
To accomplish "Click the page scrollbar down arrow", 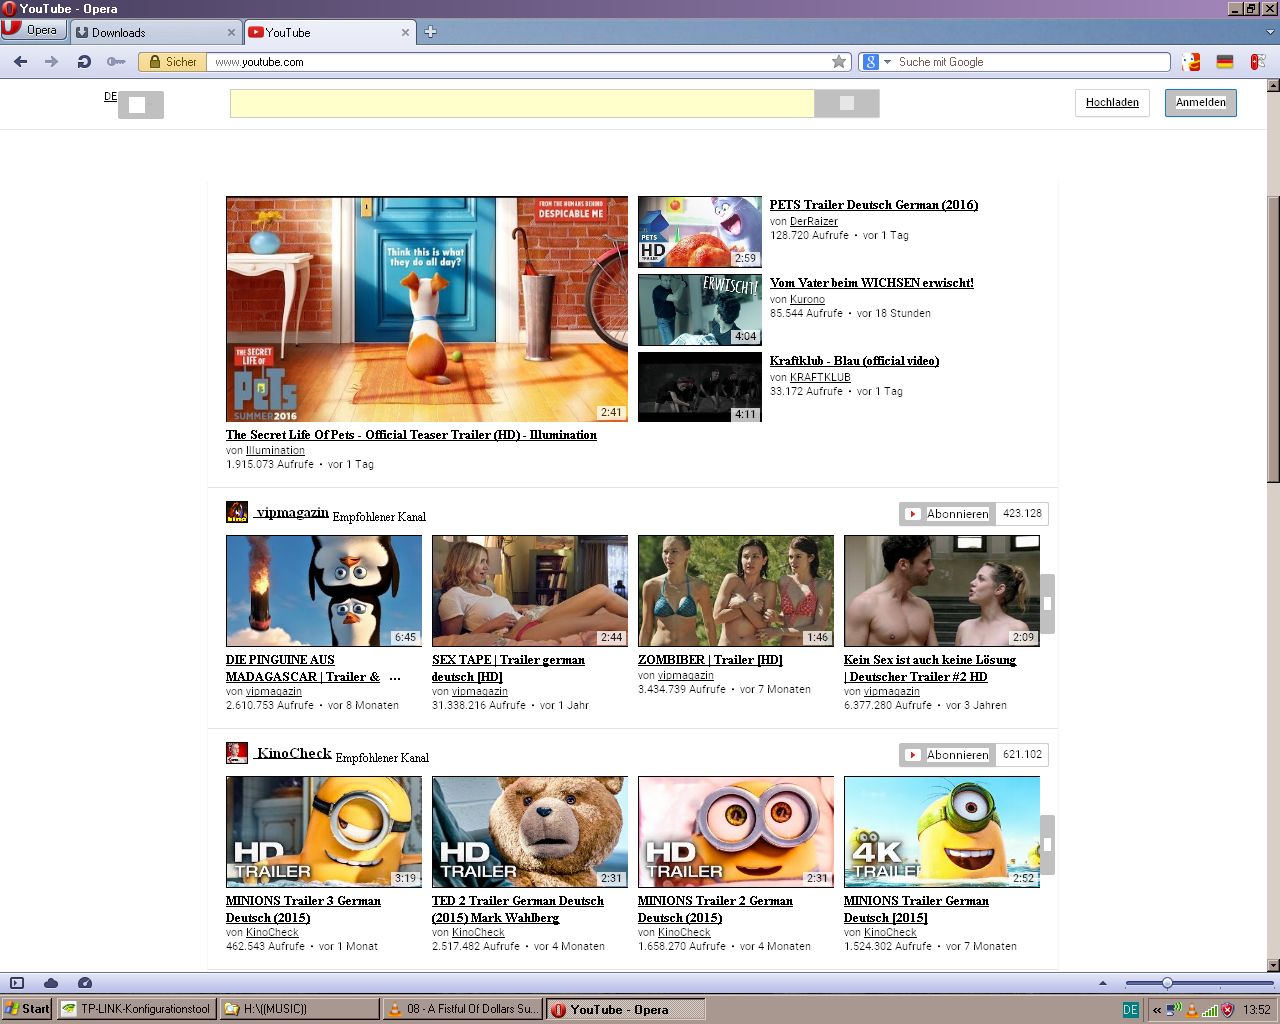I will [1273, 965].
